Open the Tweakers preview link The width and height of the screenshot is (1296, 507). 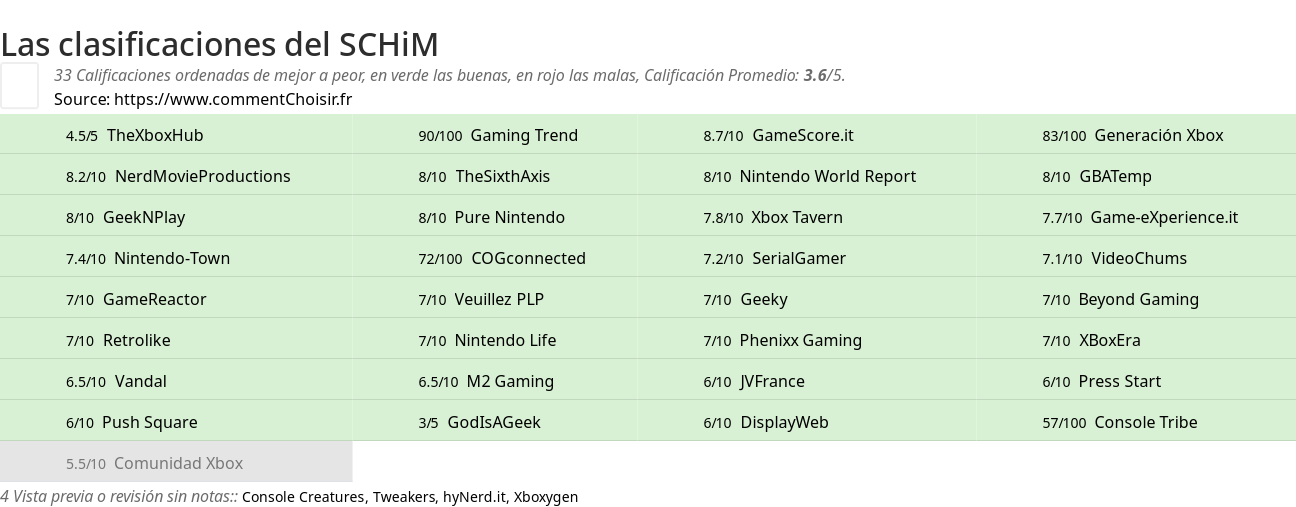click(x=404, y=497)
